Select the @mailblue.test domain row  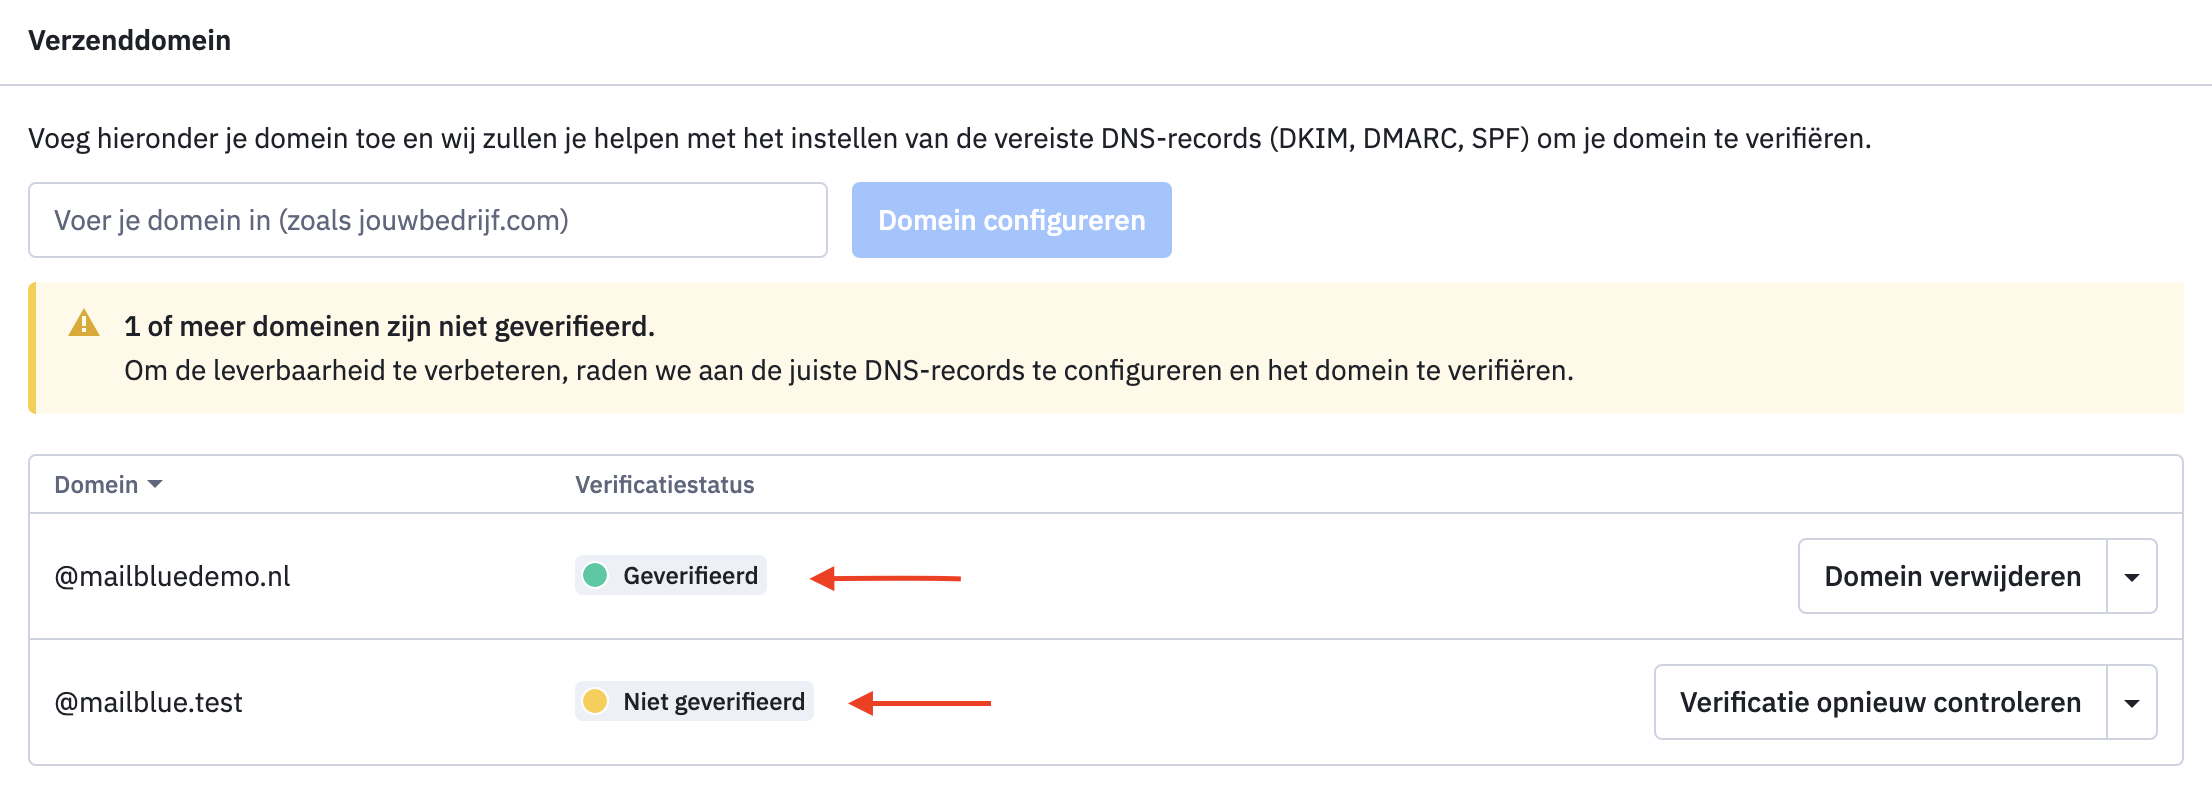[x=1106, y=702]
